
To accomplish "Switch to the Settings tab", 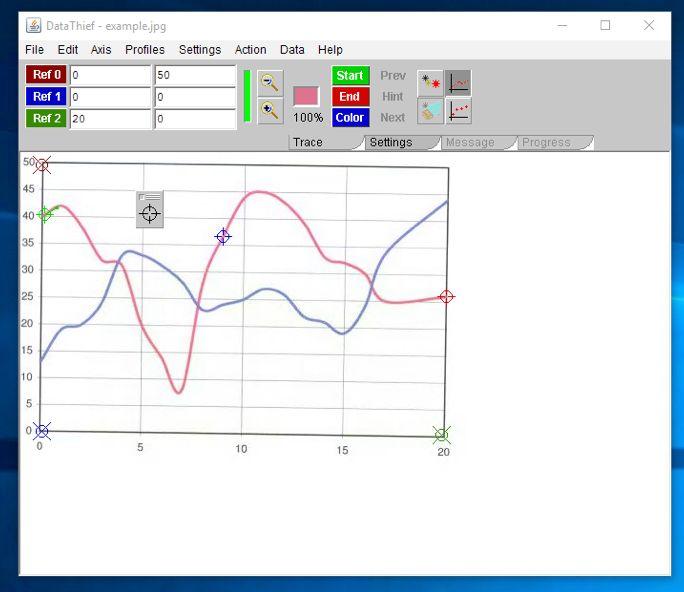I will point(402,143).
